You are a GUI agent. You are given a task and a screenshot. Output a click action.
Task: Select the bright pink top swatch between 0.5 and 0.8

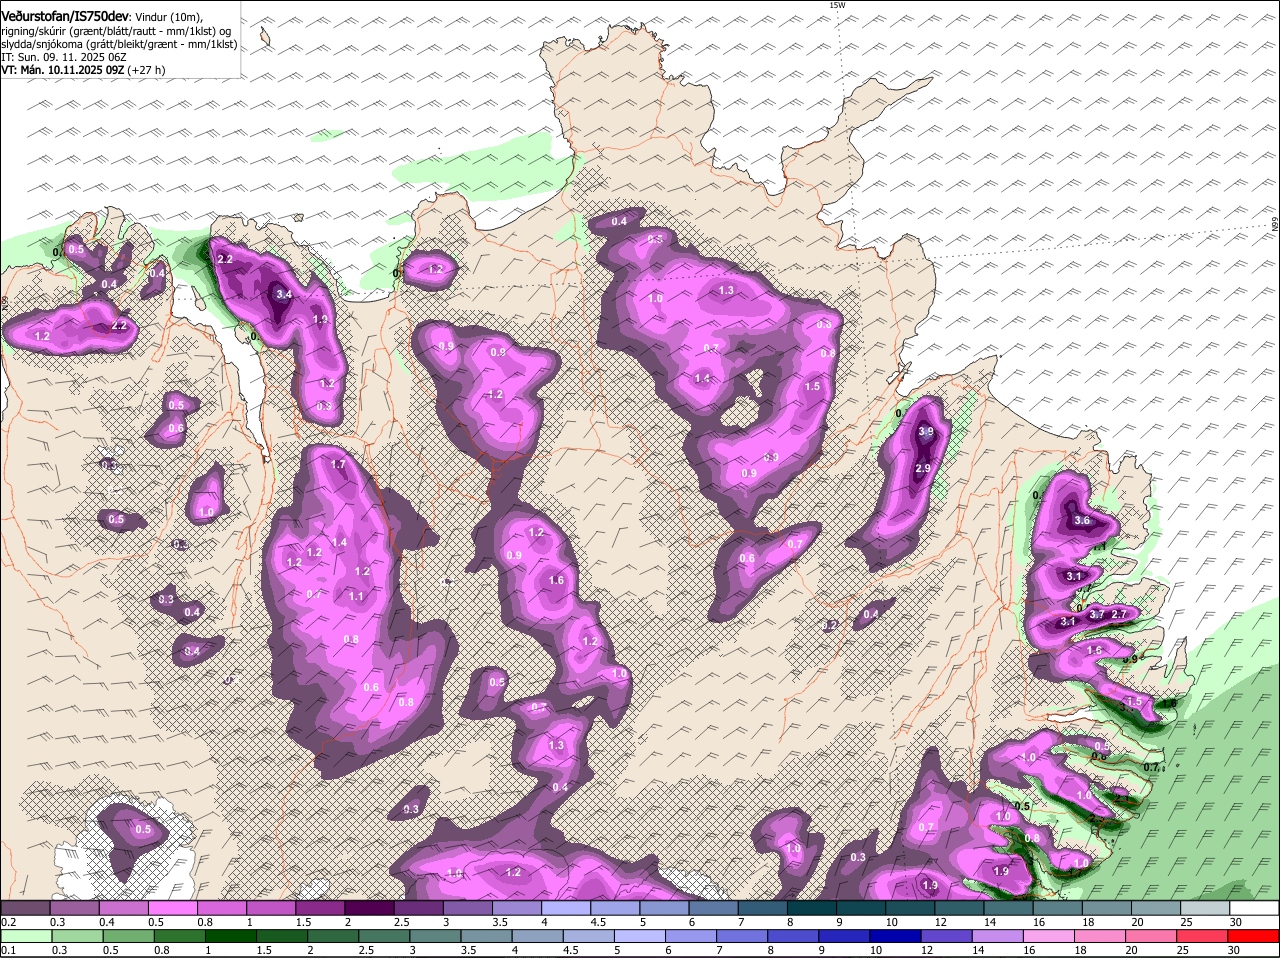172,907
